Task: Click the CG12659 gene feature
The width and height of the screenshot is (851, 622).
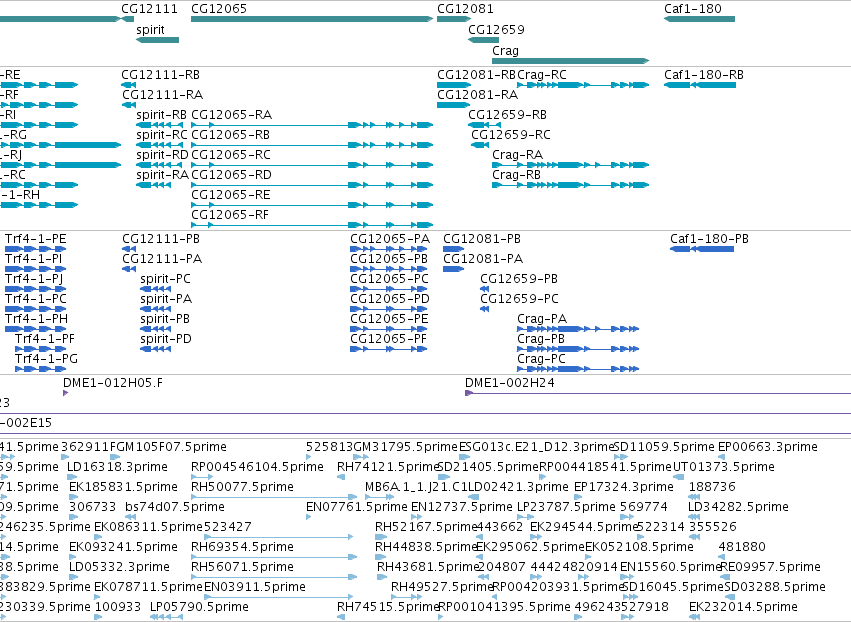Action: [483, 40]
